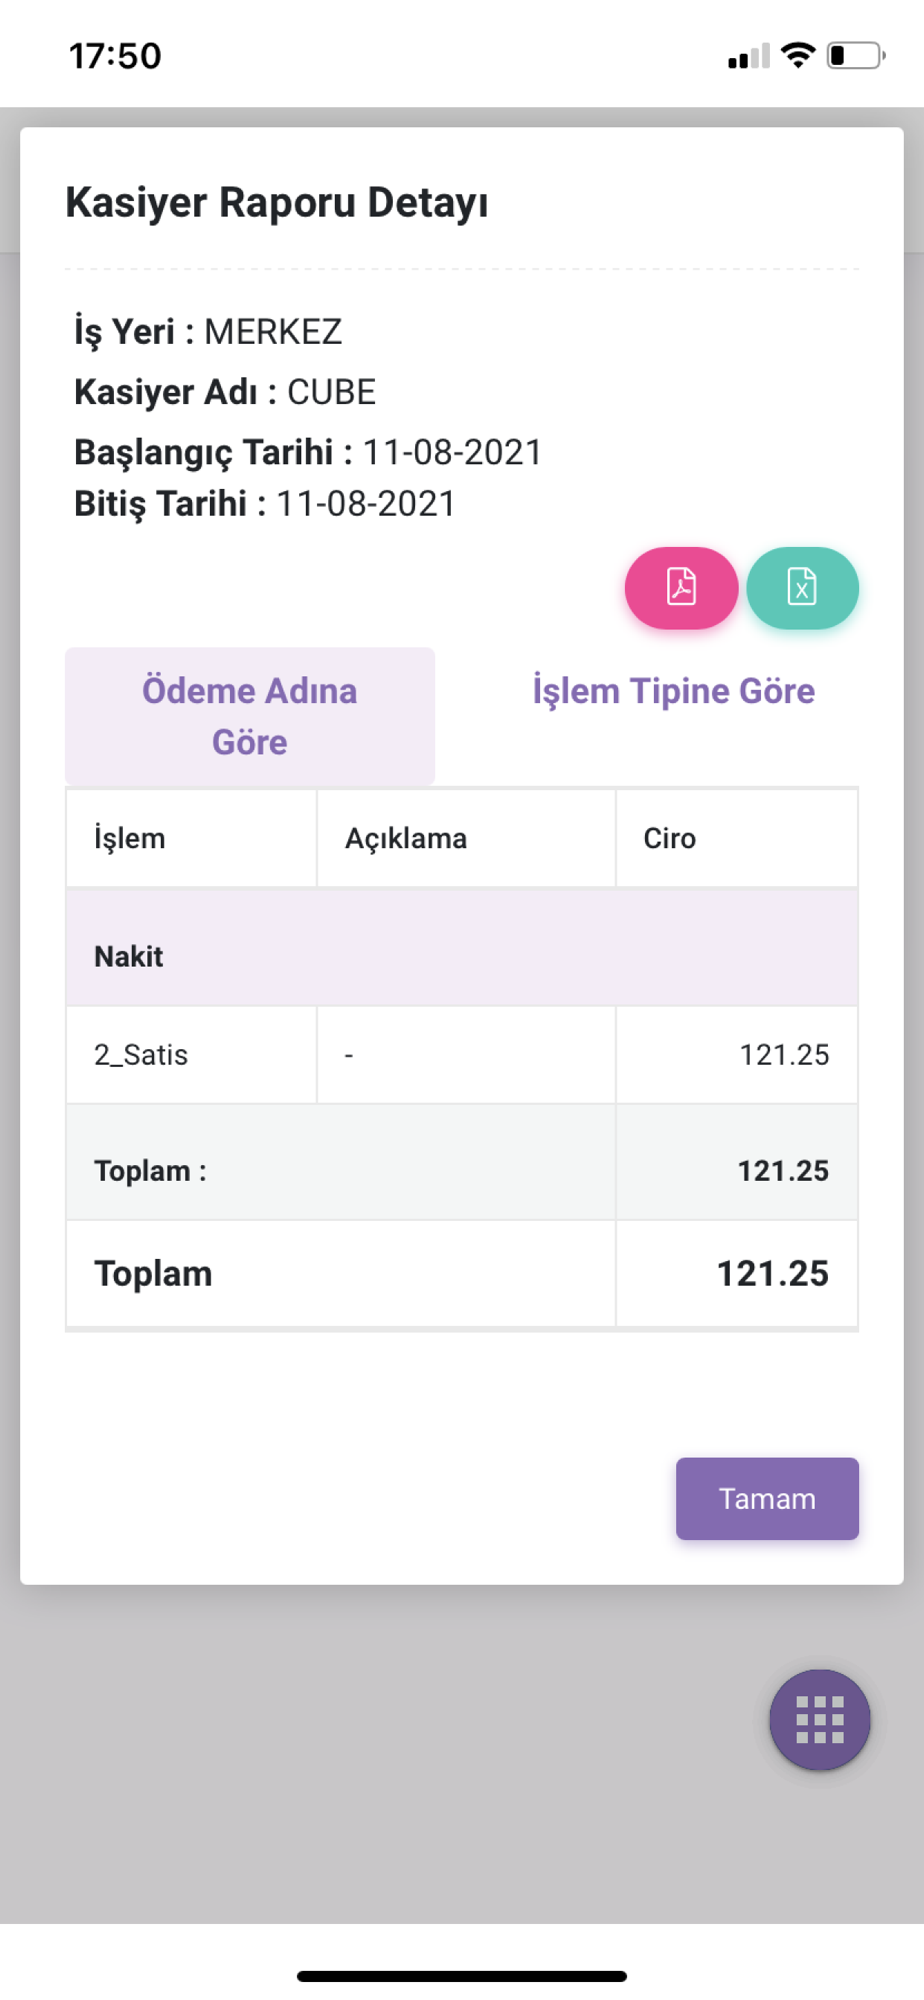Export report to Excel with teal button

pyautogui.click(x=802, y=588)
